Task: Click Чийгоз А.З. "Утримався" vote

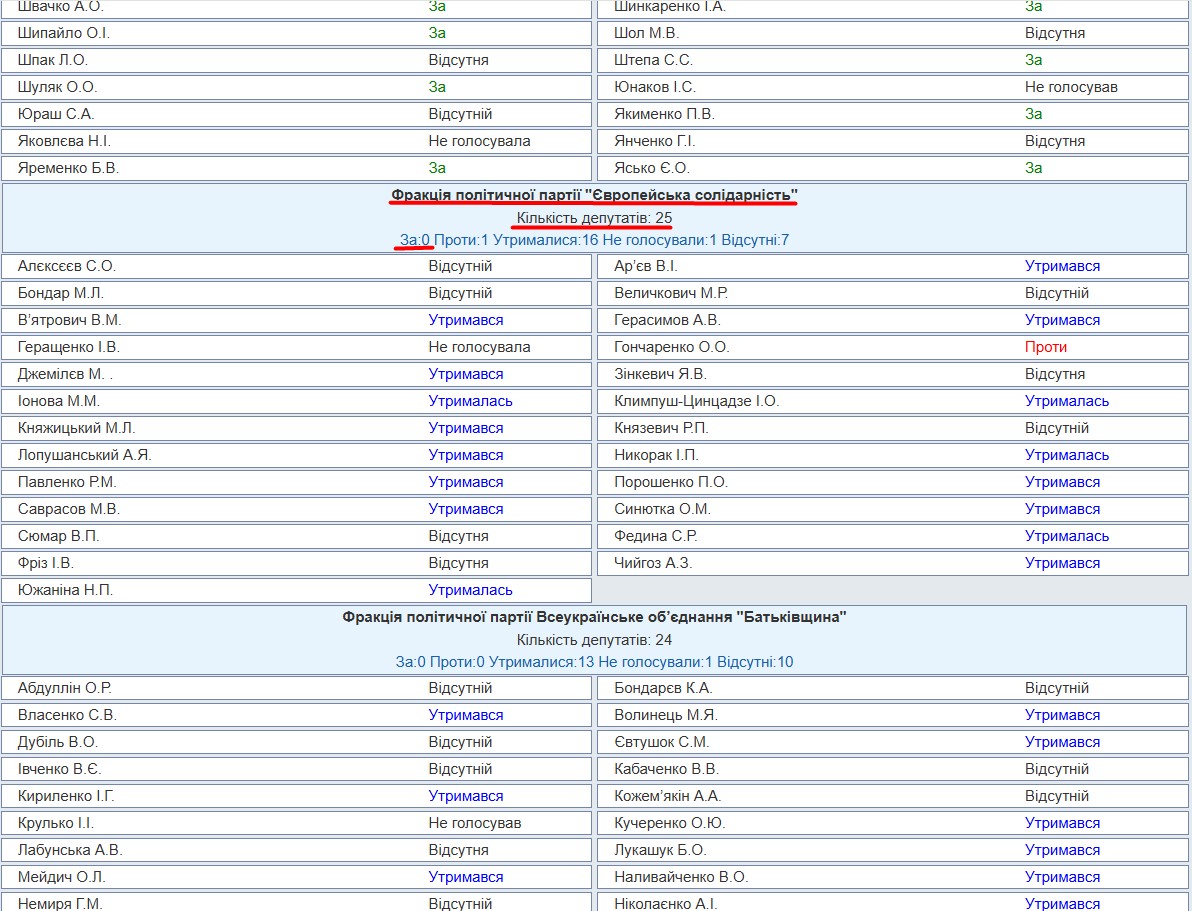Action: click(x=1062, y=563)
